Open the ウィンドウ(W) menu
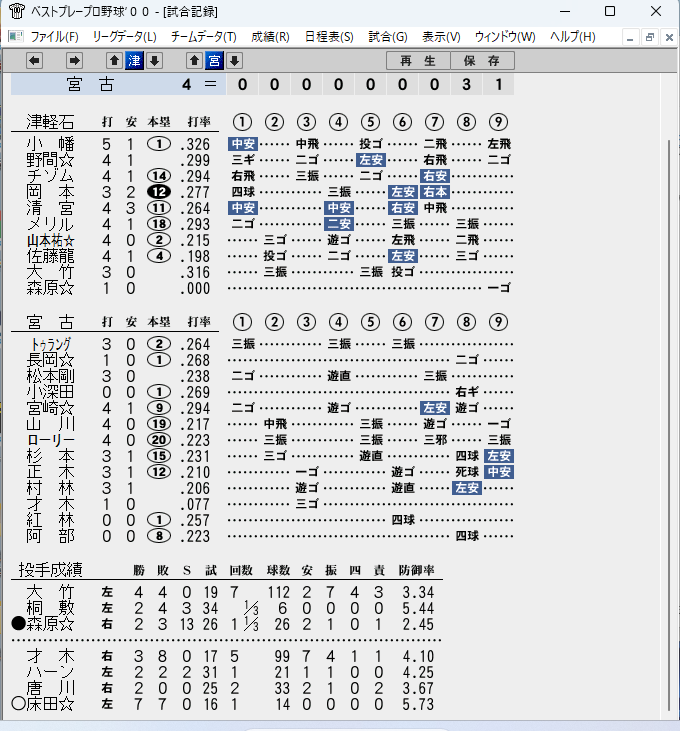 [505, 36]
